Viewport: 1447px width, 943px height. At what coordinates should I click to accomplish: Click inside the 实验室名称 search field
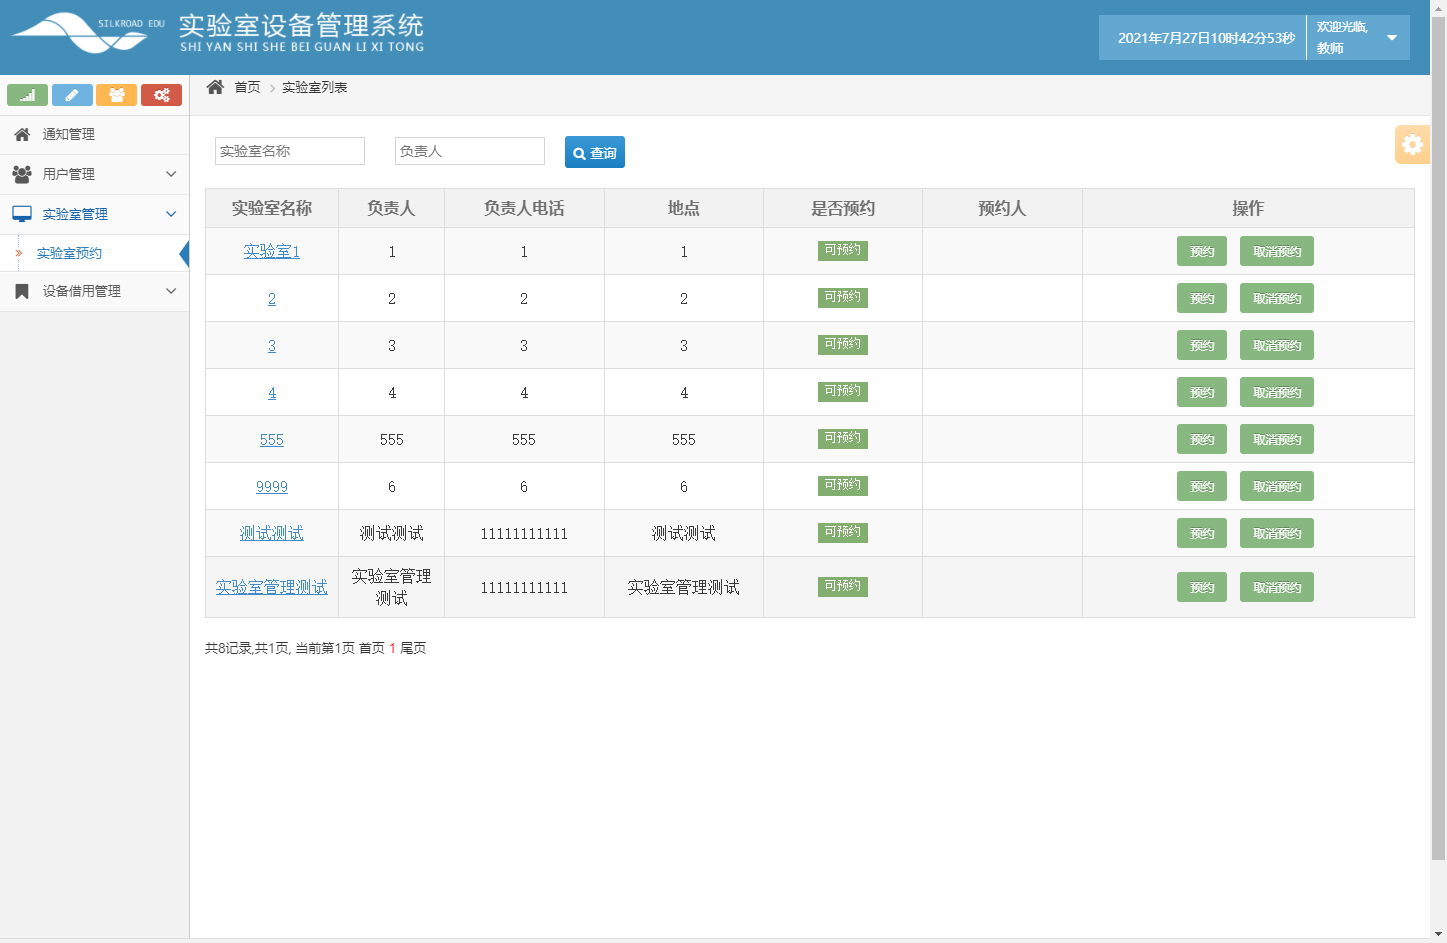(x=288, y=150)
